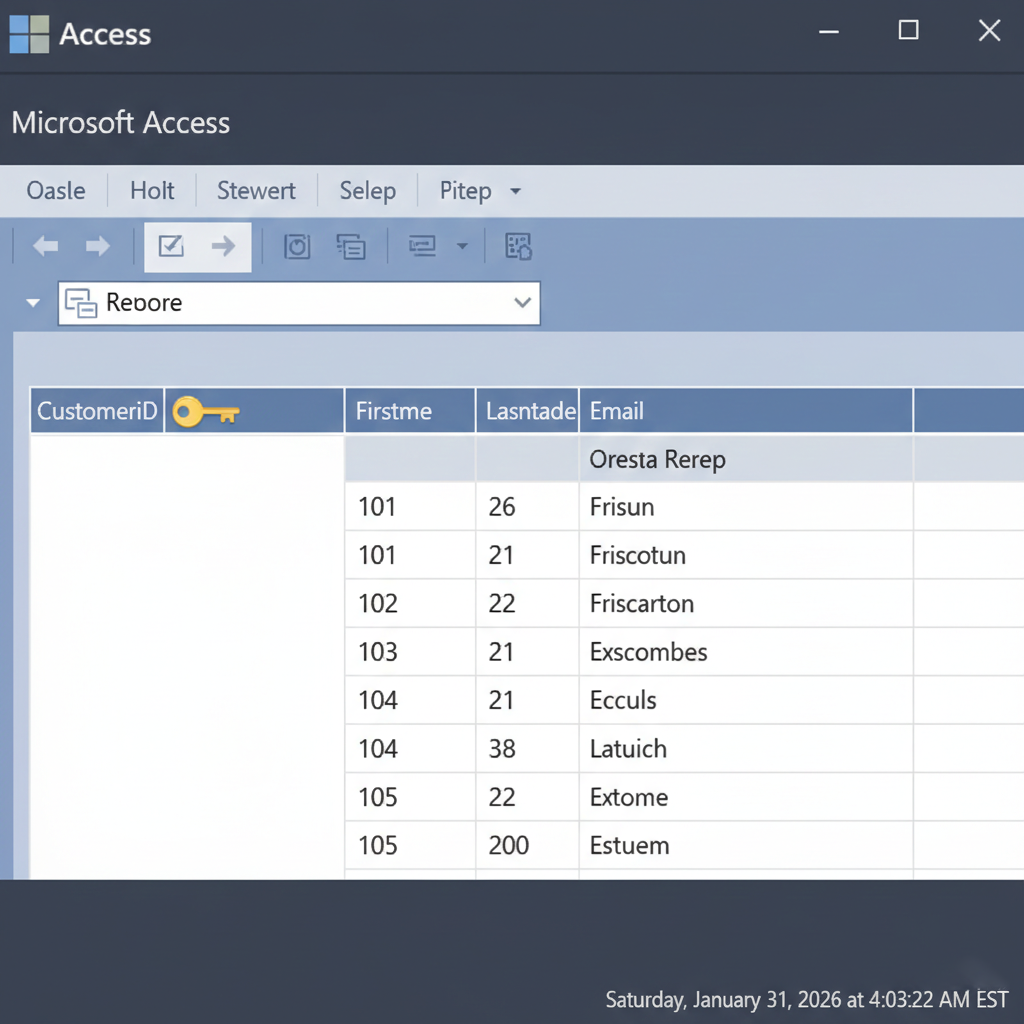Select the Friscarton cell in the table
The image size is (1024, 1024).
642,604
